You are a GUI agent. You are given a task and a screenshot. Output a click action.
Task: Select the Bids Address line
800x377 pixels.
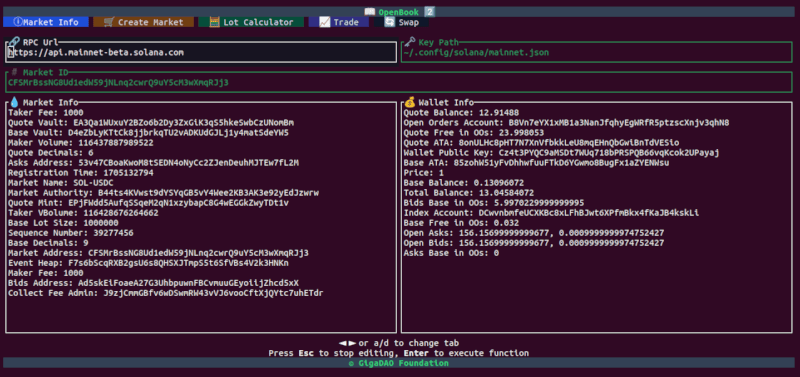tap(154, 283)
